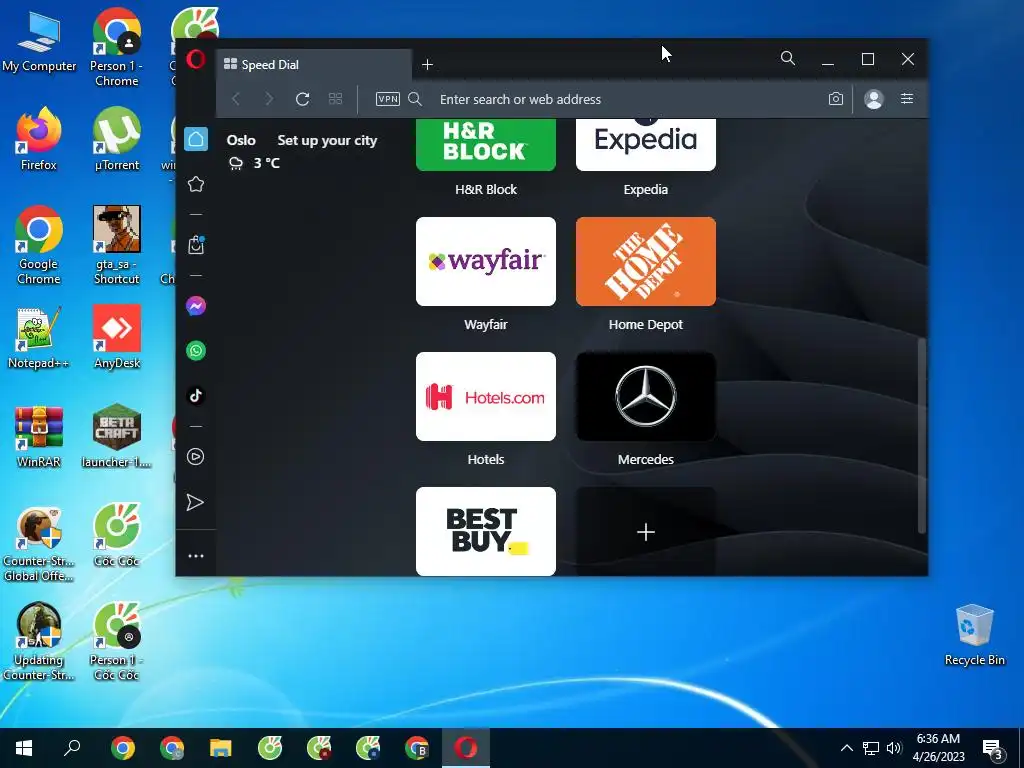The height and width of the screenshot is (768, 1024).
Task: Toggle the VPN badge
Action: coord(387,99)
